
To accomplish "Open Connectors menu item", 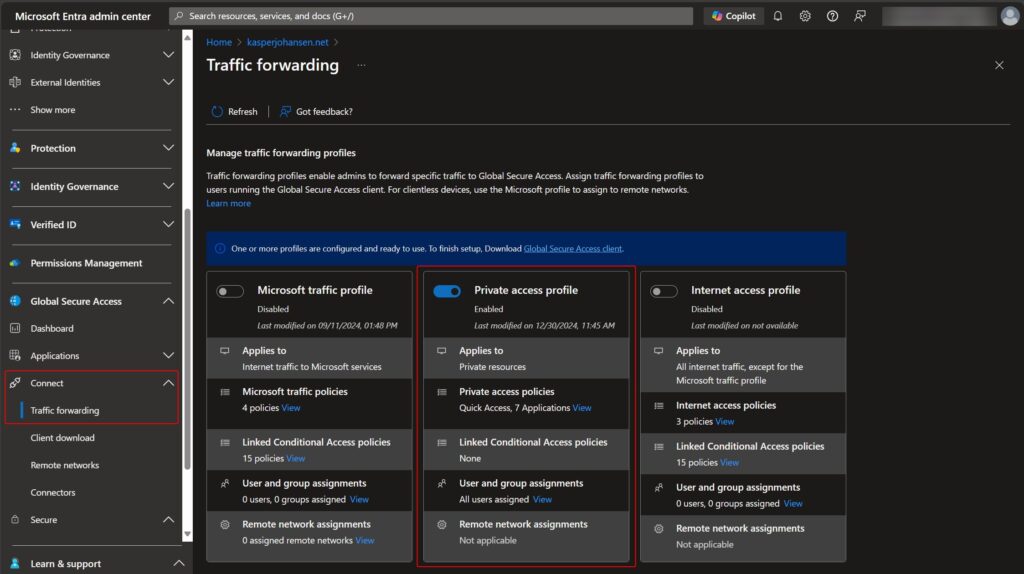I will pyautogui.click(x=52, y=493).
